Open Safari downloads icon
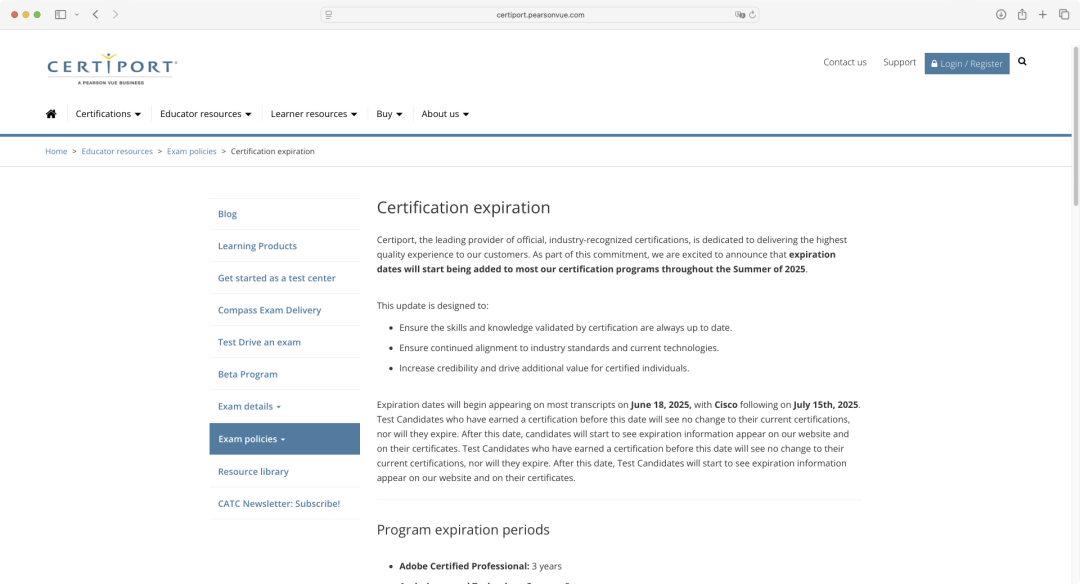Screen dimensions: 1080x584 [x=1001, y=15]
